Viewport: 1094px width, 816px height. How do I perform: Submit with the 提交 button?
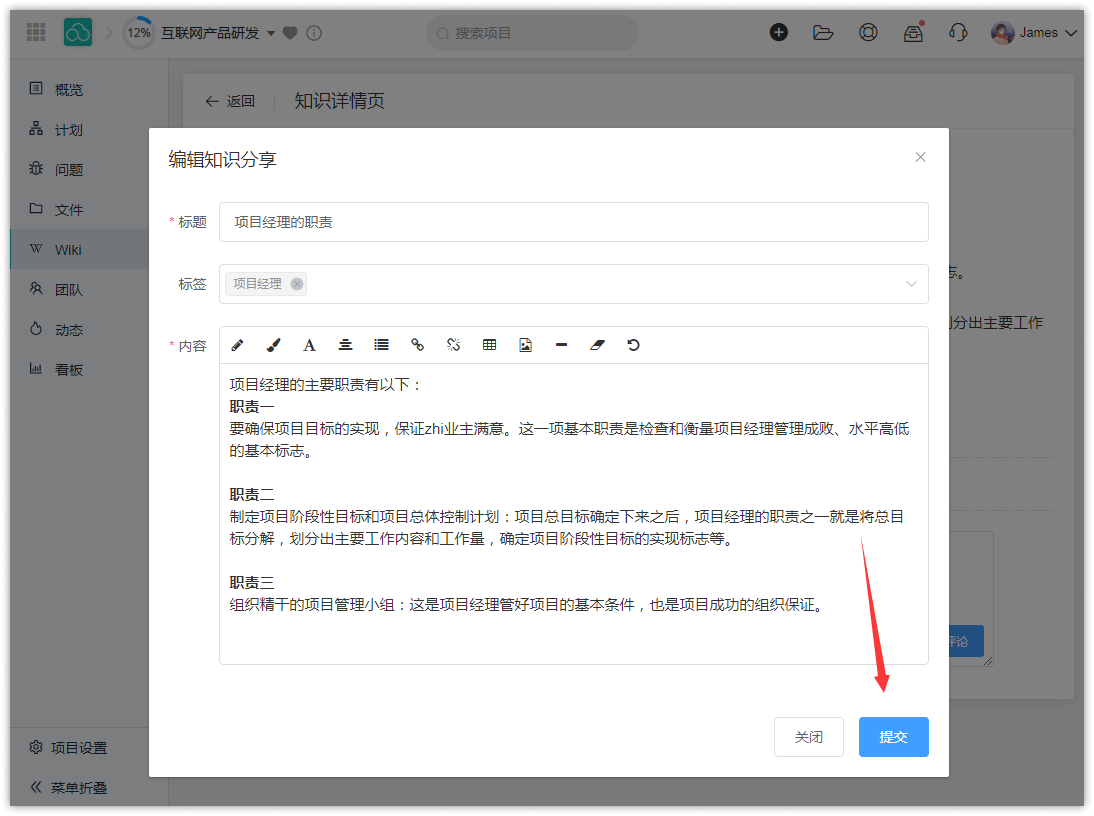(x=894, y=737)
